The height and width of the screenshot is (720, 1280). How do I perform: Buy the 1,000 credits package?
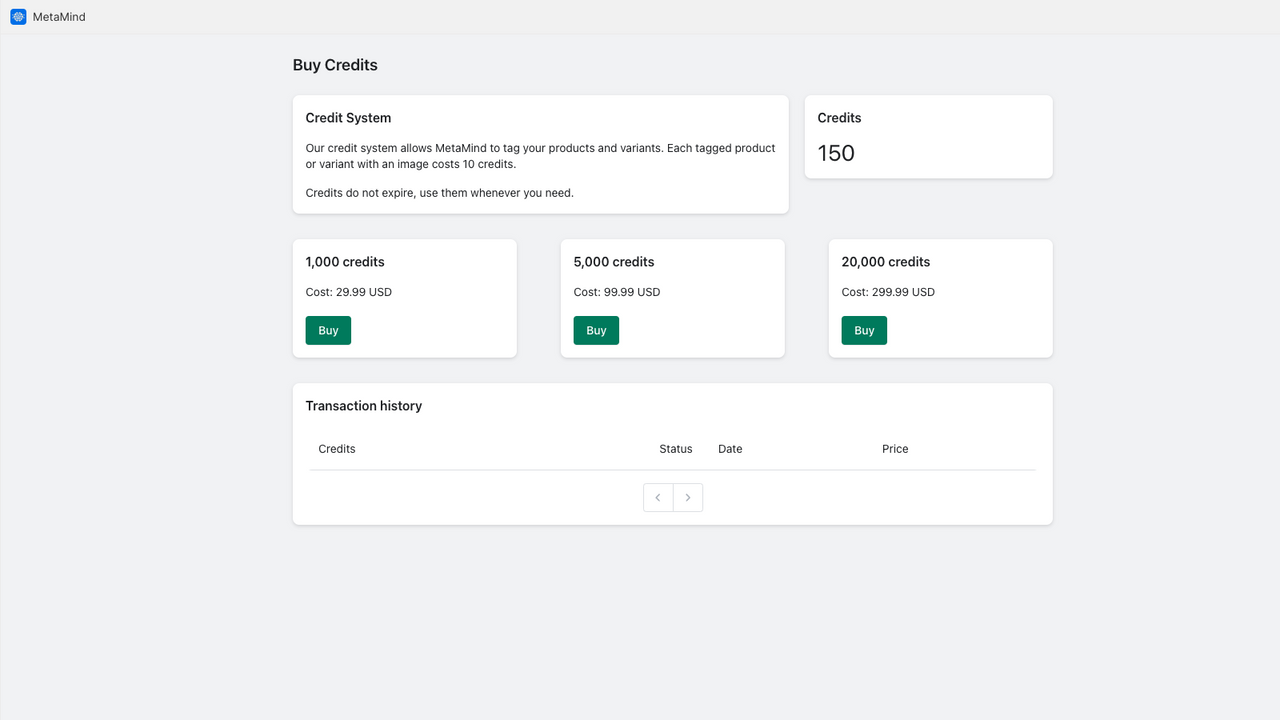[328, 330]
